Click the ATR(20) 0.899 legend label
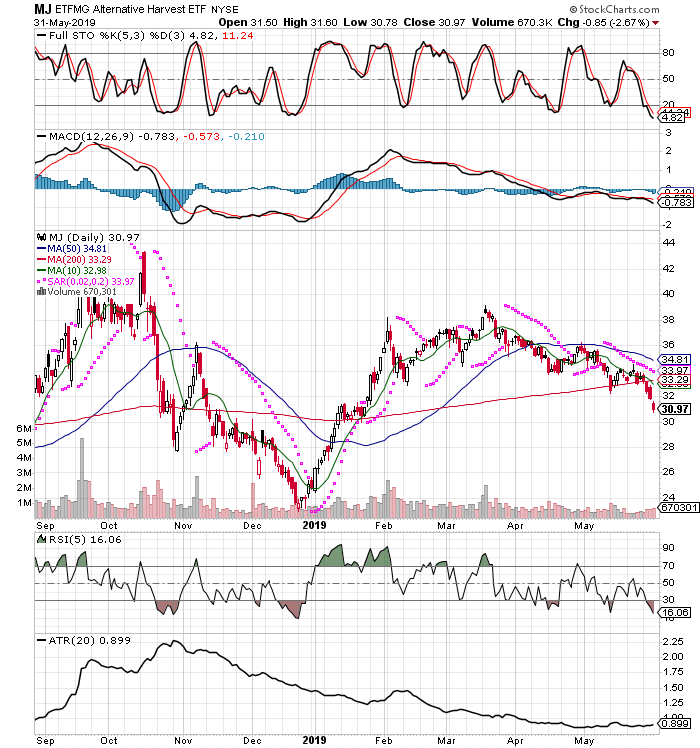 point(90,640)
